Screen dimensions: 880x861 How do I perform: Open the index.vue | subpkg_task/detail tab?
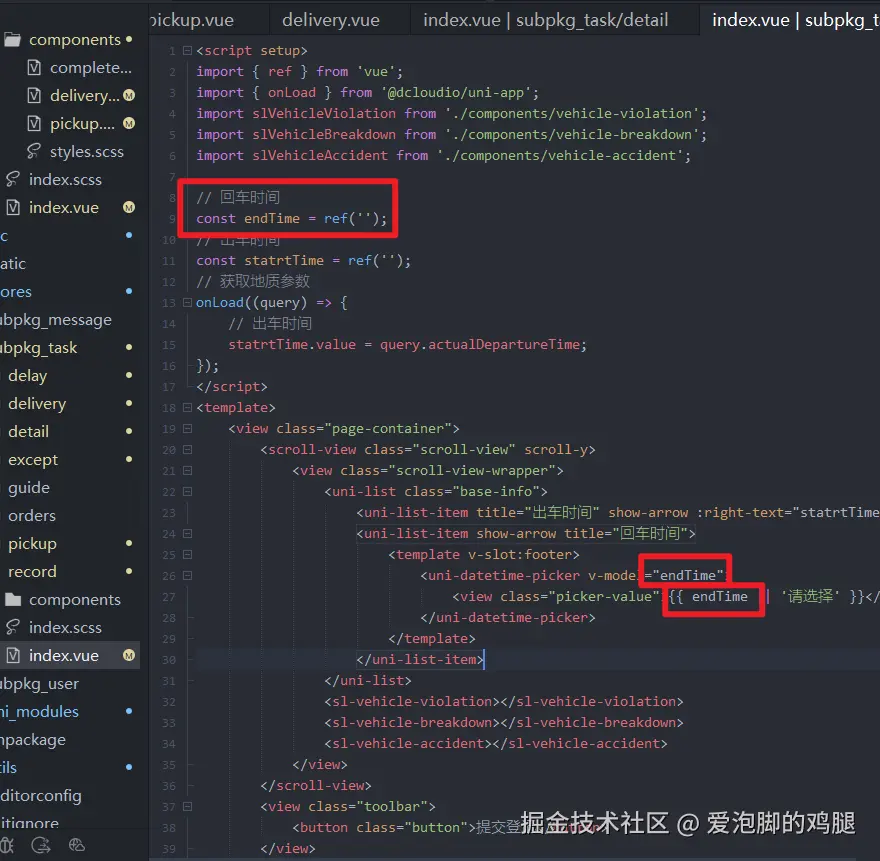click(546, 20)
